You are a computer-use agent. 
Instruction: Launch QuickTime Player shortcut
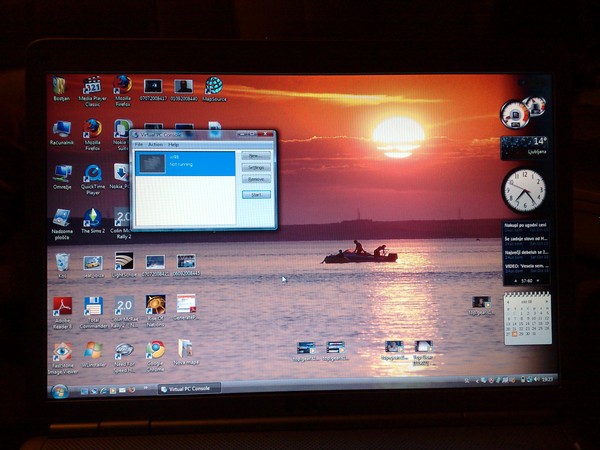tap(93, 180)
